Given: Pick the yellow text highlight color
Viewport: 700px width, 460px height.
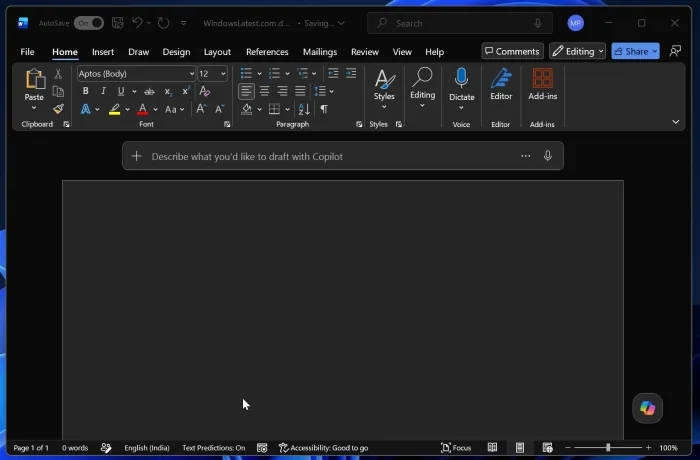Looking at the screenshot, I should pos(114,109).
